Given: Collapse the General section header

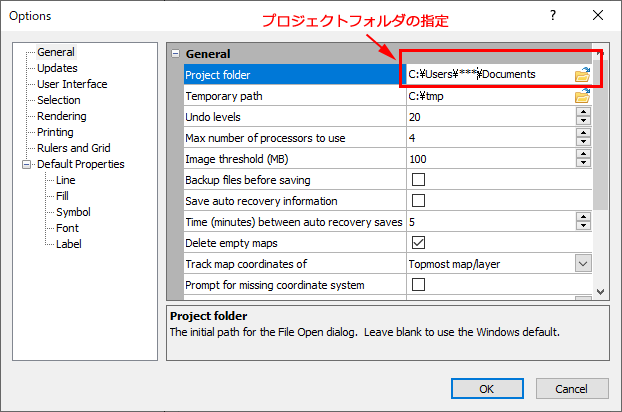Looking at the screenshot, I should [x=176, y=54].
